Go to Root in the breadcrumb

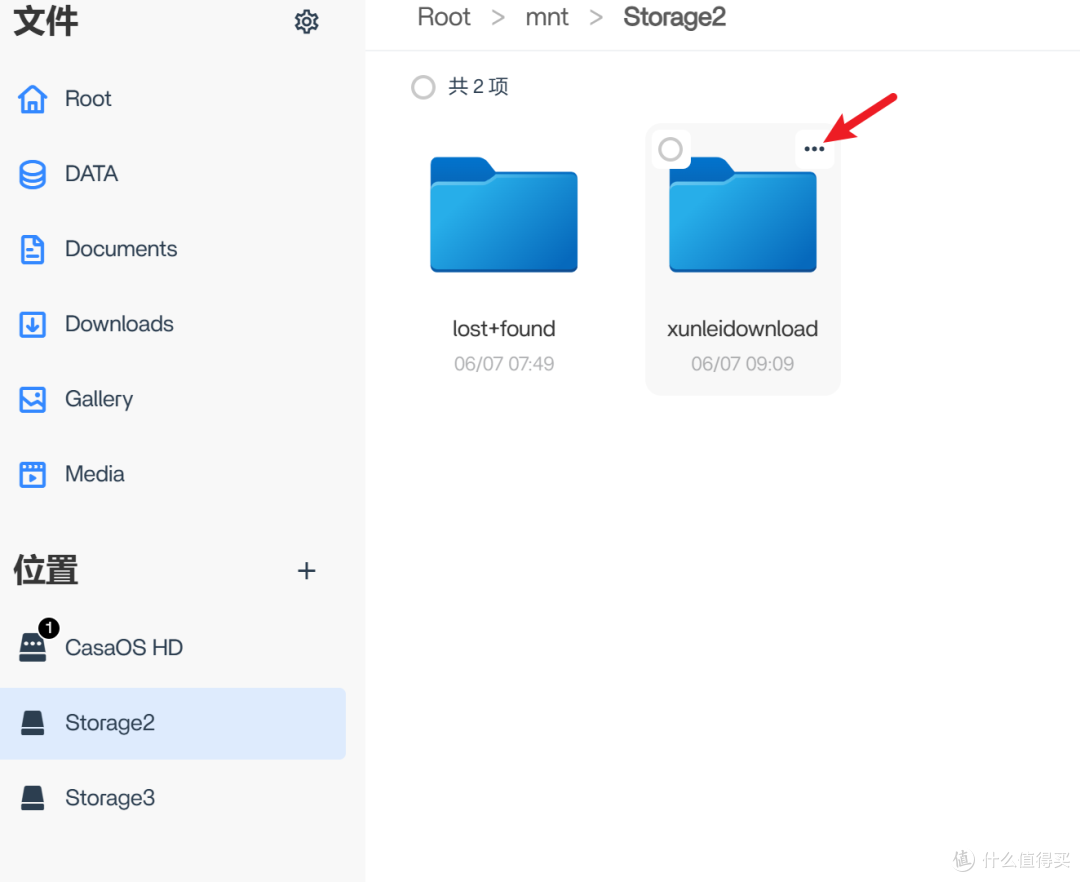coord(444,17)
